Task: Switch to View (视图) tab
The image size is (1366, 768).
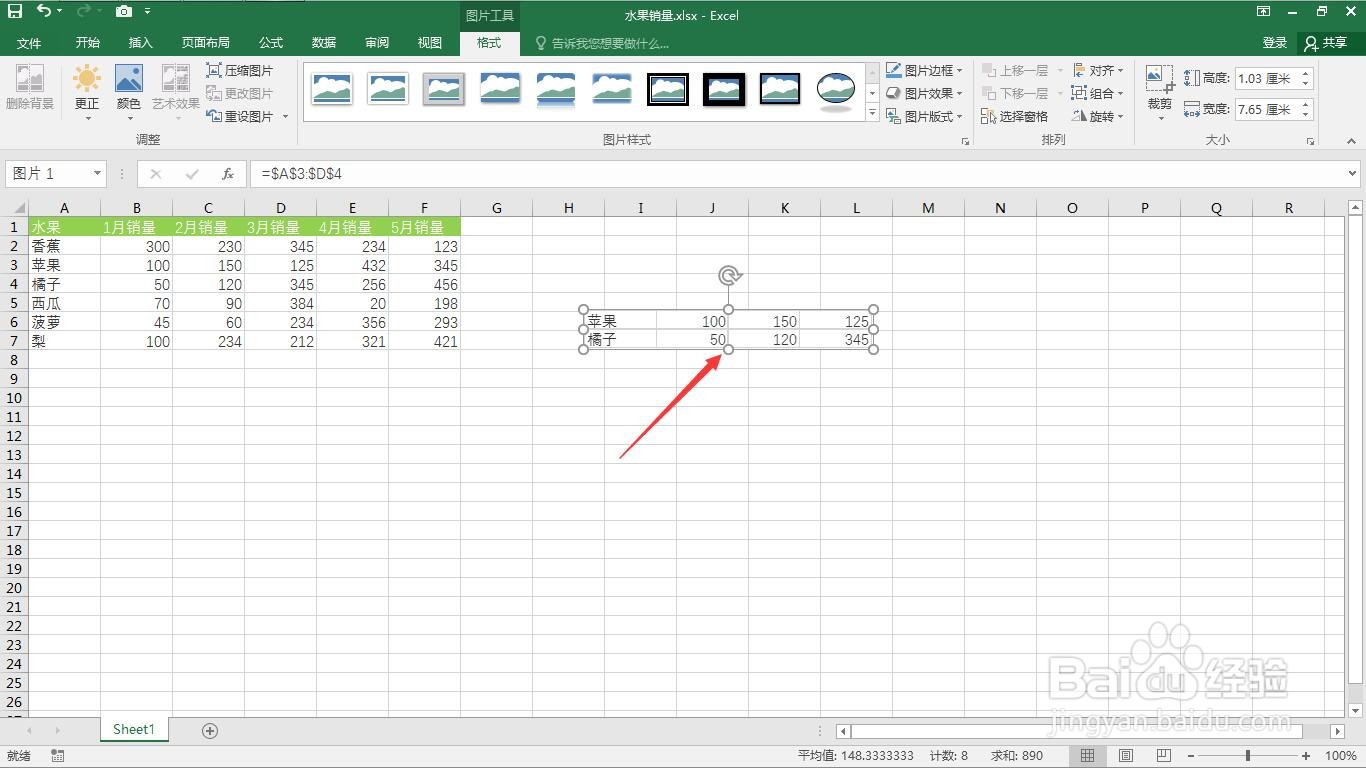Action: [x=430, y=43]
